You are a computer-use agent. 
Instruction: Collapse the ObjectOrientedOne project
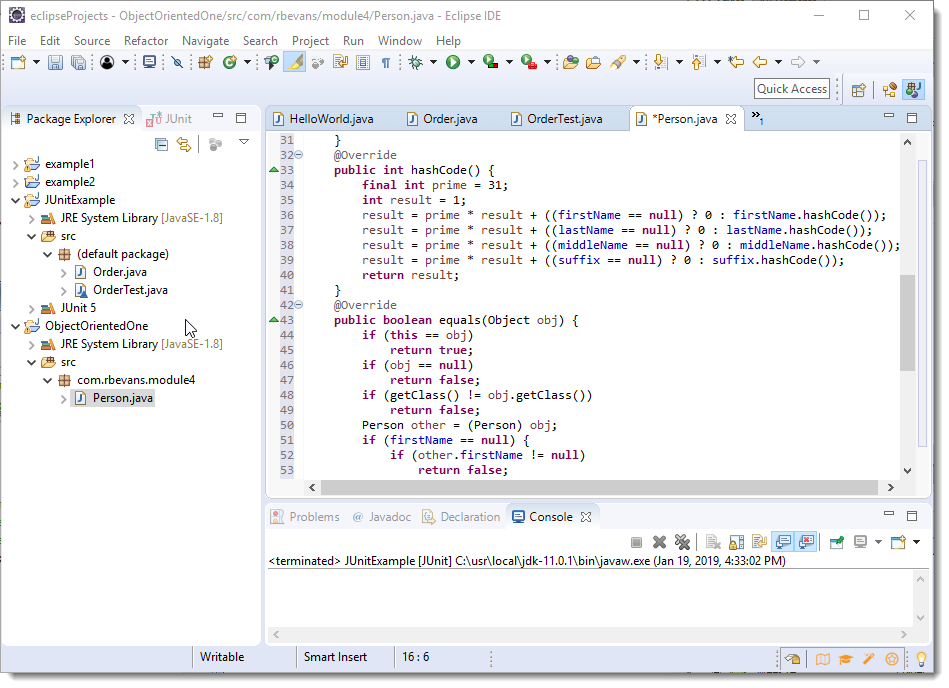16,327
